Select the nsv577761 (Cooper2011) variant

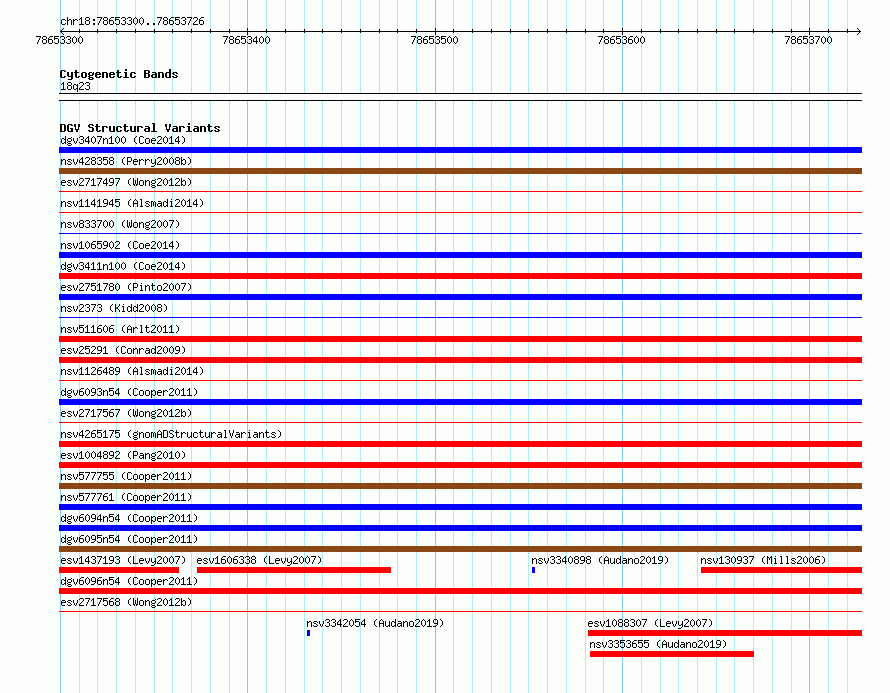click(126, 497)
